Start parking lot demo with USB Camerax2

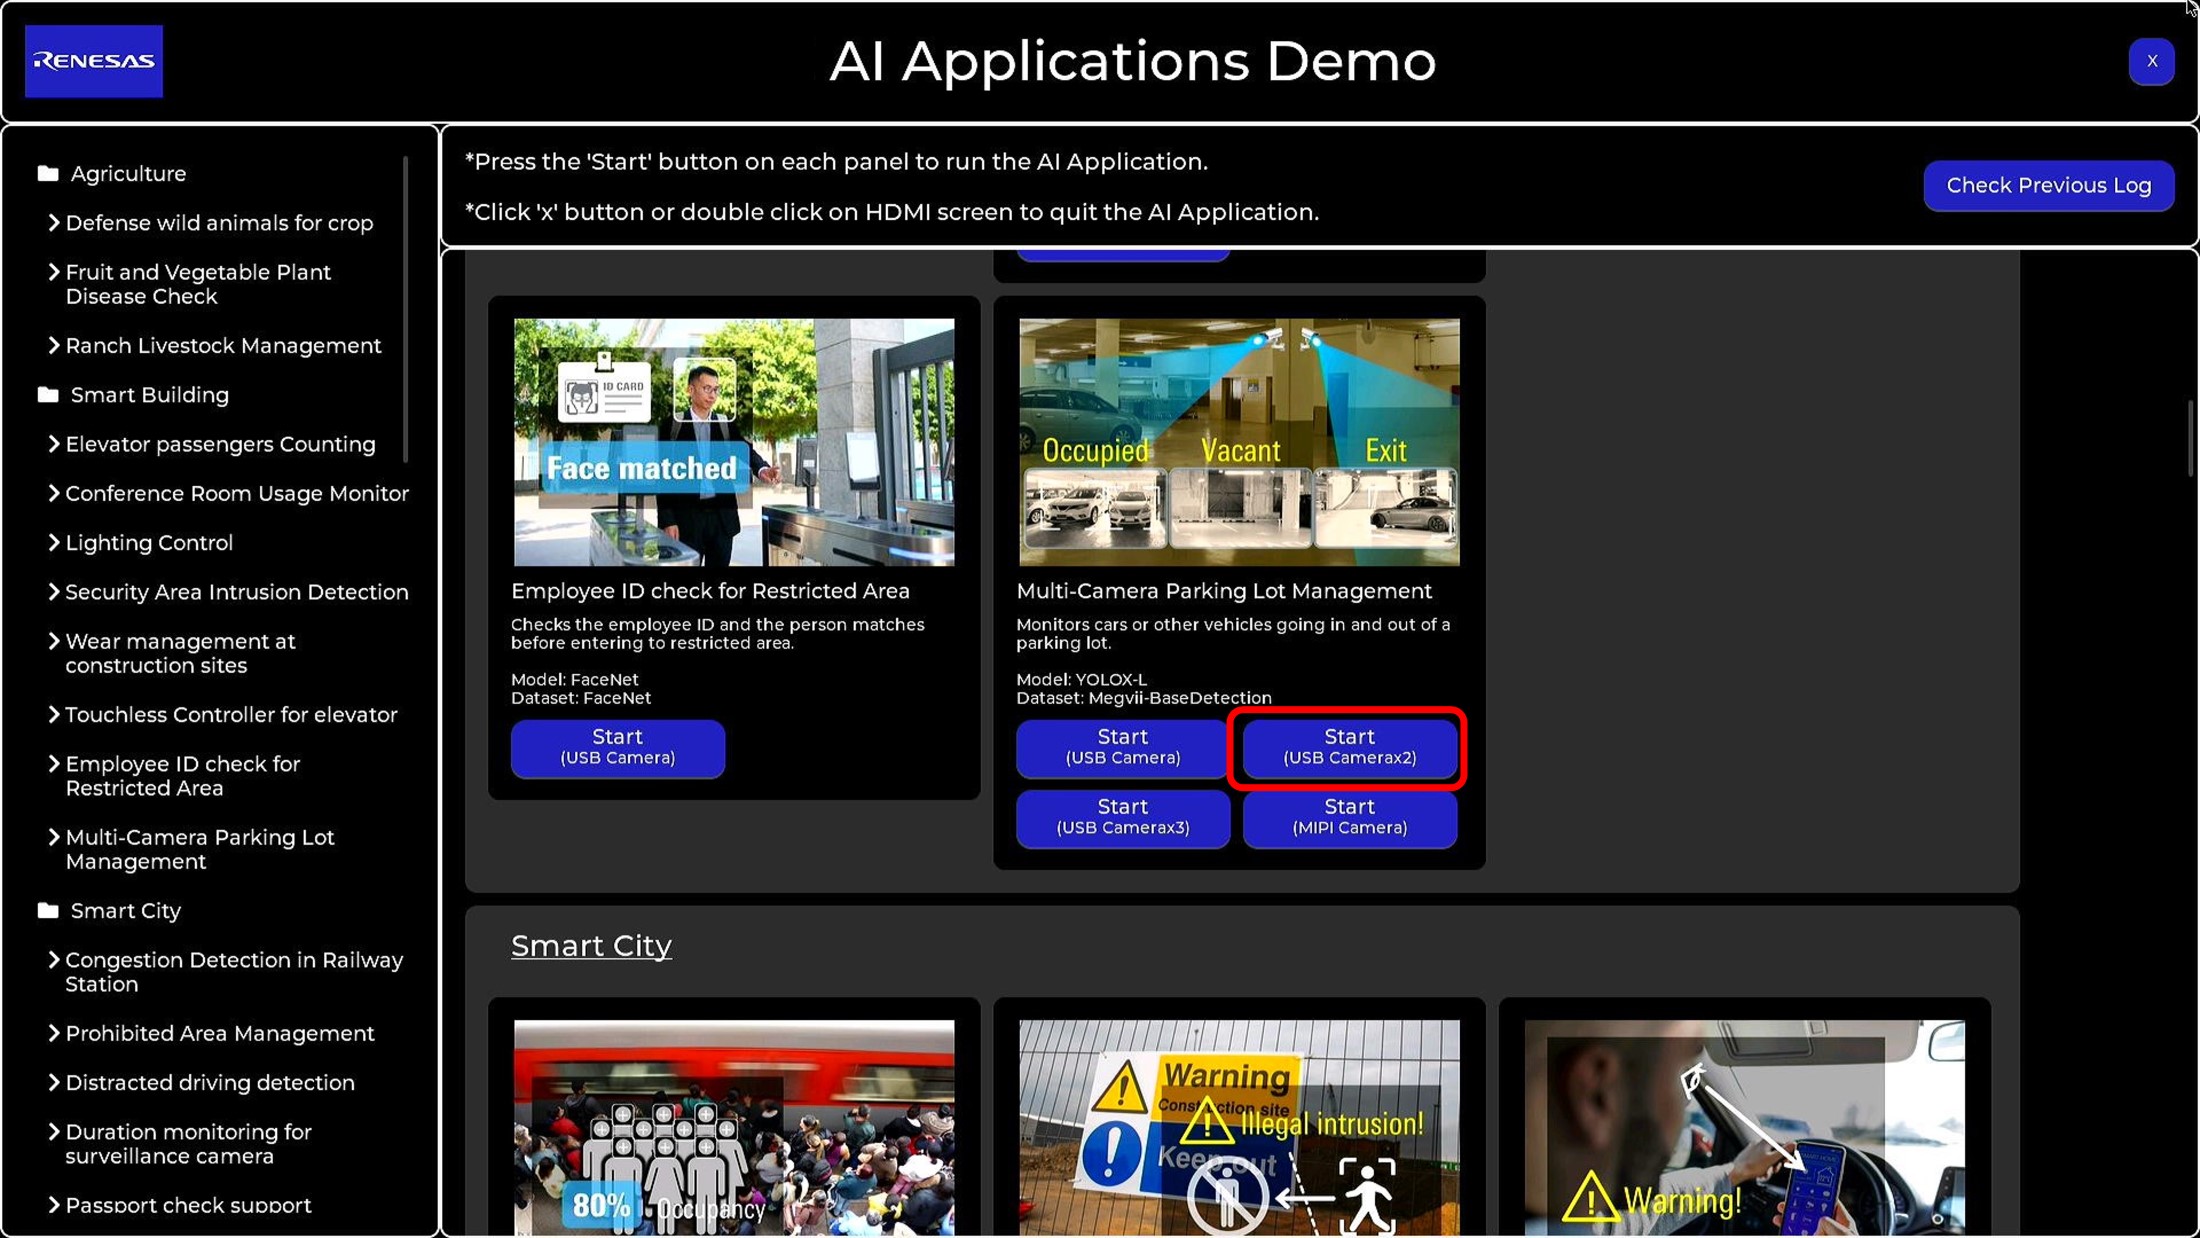click(x=1348, y=747)
